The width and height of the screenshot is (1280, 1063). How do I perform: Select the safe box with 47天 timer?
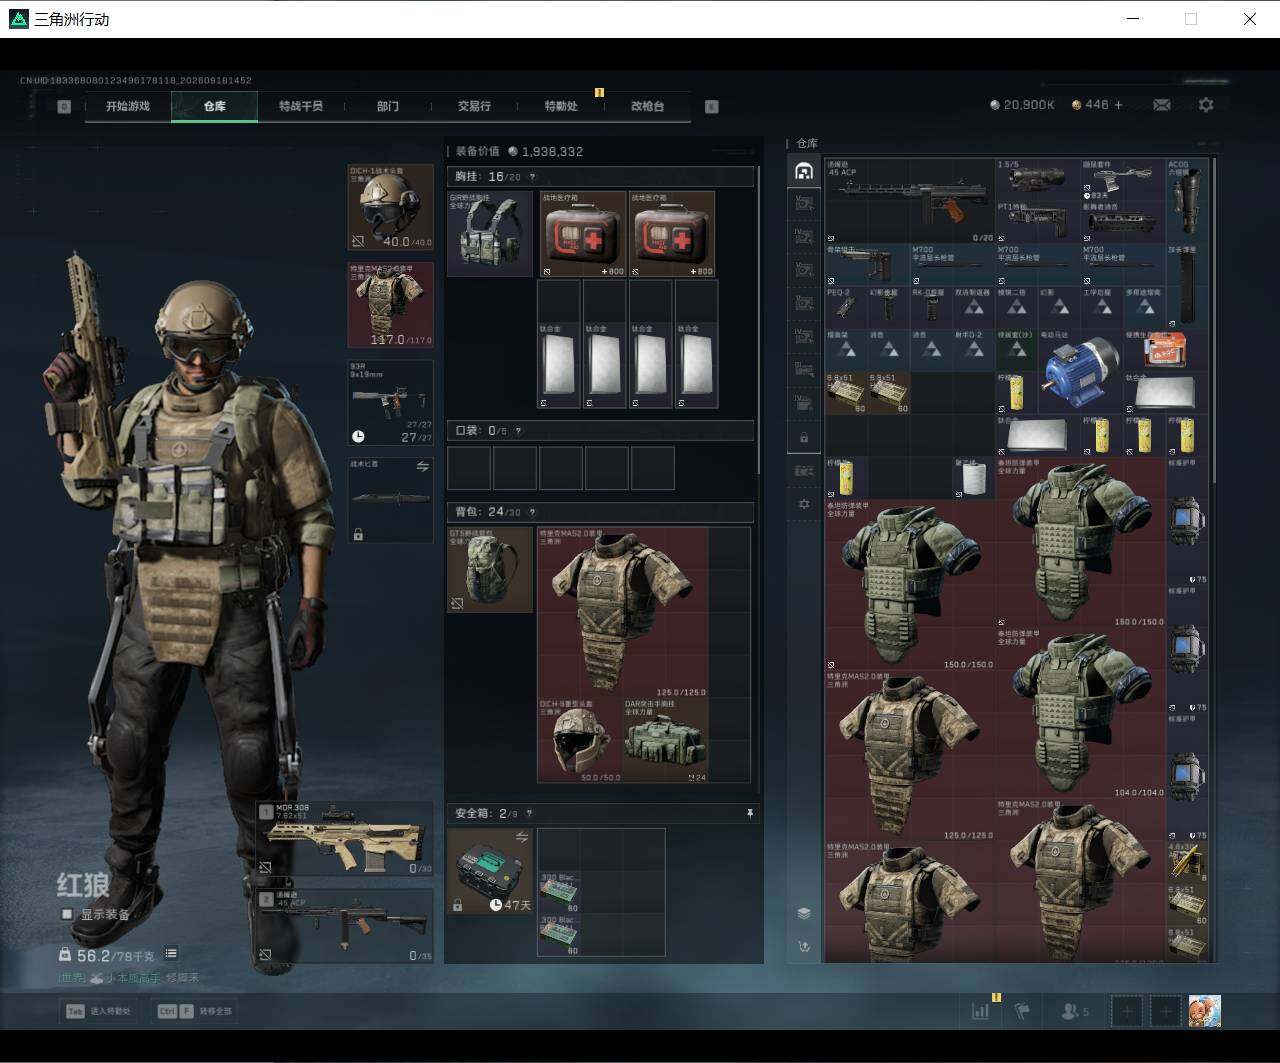[490, 871]
